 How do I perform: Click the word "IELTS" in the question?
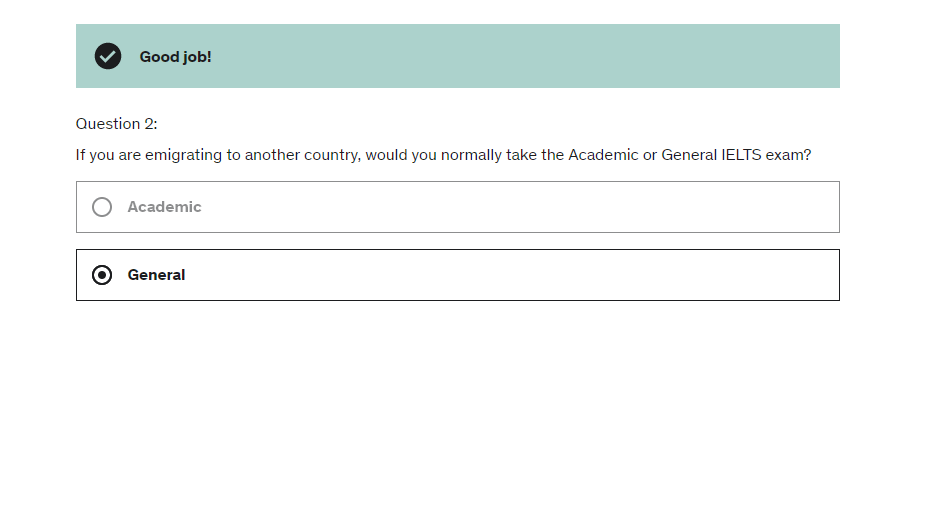coord(741,155)
